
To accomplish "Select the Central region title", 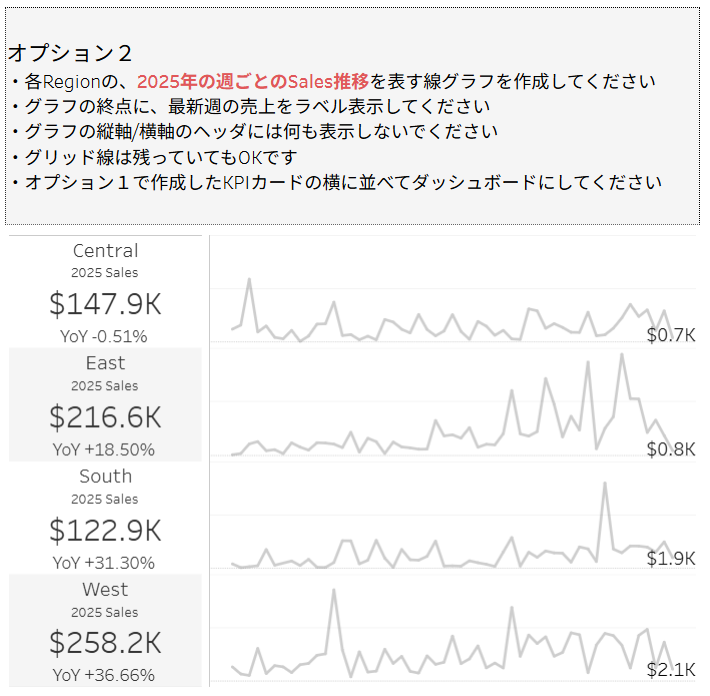I will tap(105, 251).
